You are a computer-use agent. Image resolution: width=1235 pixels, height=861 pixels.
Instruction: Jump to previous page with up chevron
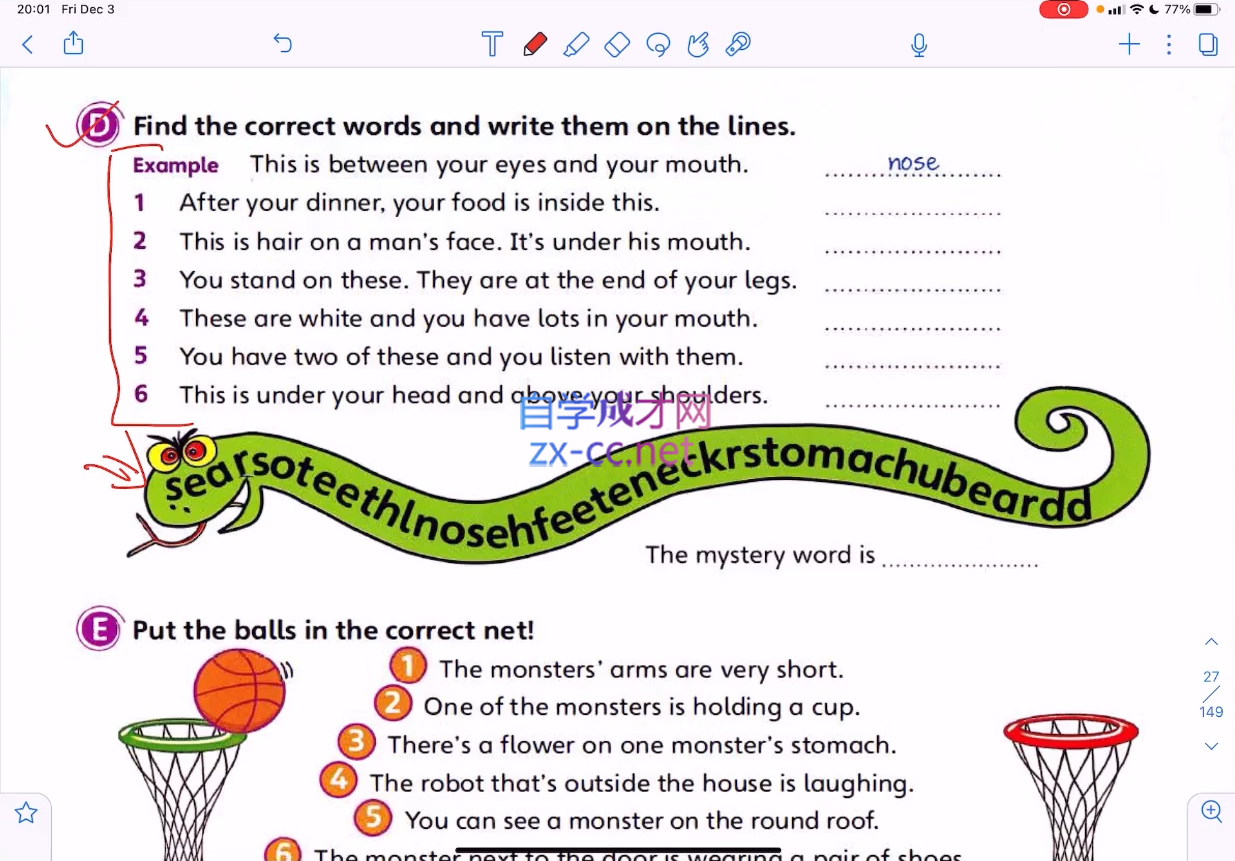pyautogui.click(x=1211, y=641)
